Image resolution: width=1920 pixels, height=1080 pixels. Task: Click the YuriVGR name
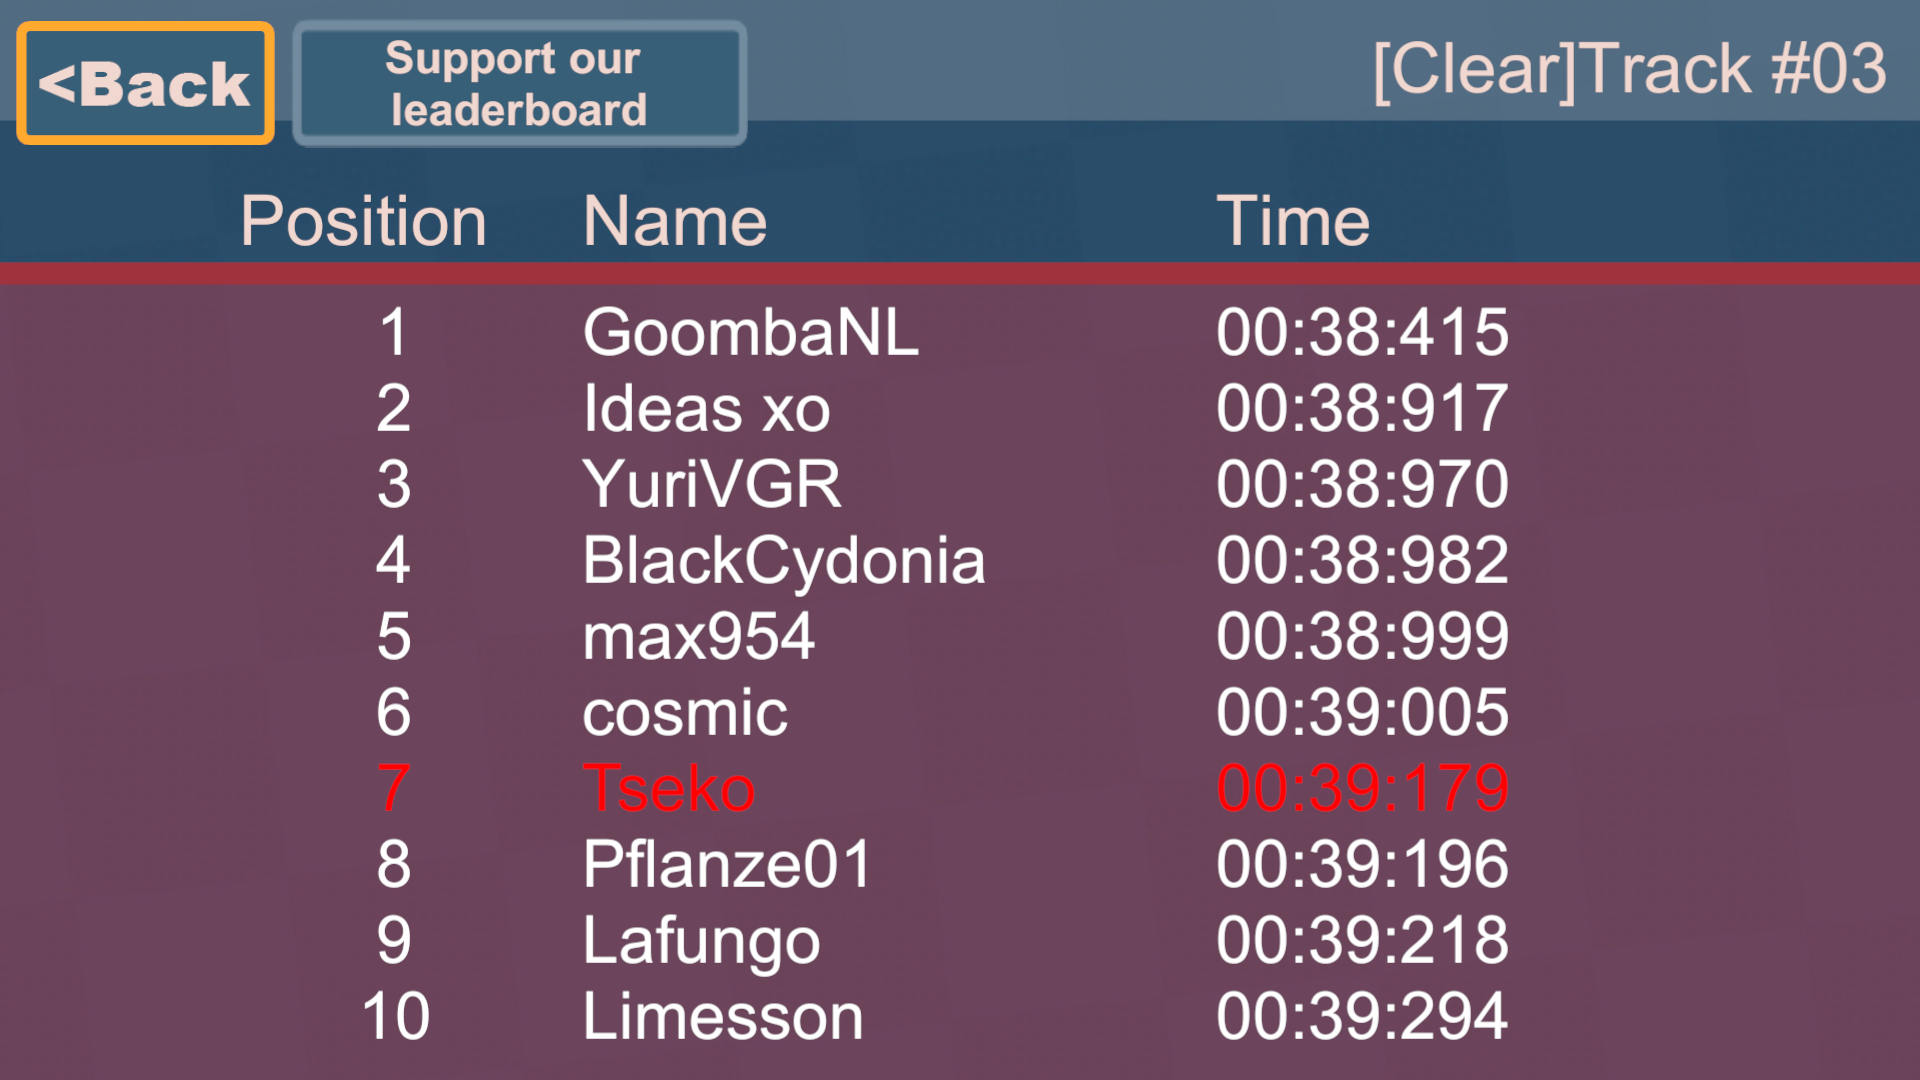click(x=711, y=484)
